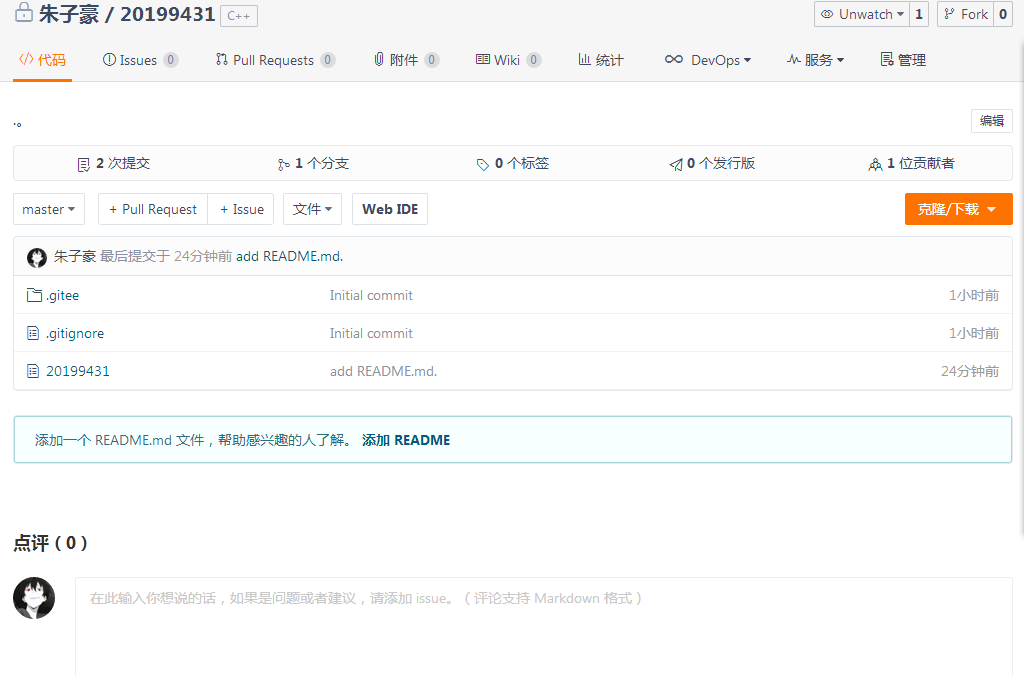View the 2 次提交 commits
Image resolution: width=1024 pixels, height=676 pixels.
click(114, 163)
